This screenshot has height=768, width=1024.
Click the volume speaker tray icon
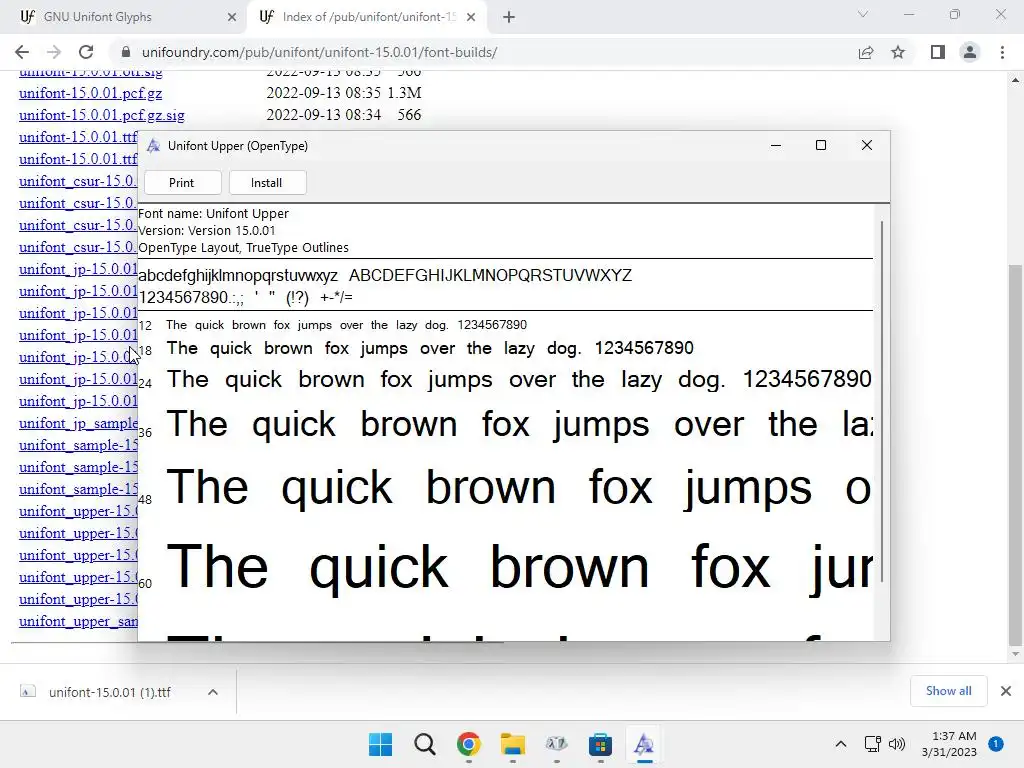897,744
